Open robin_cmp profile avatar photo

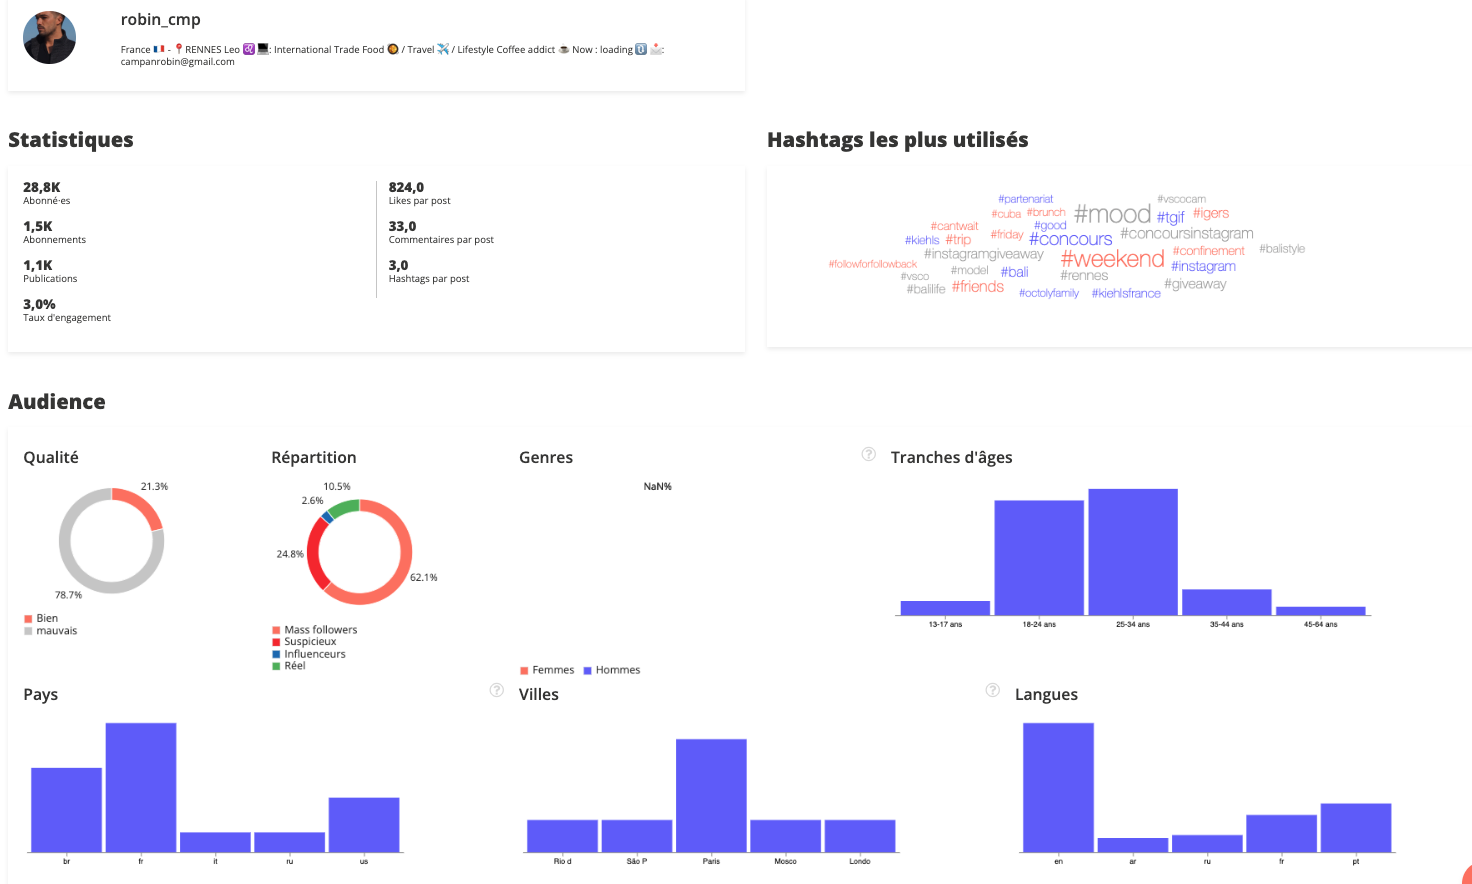50,38
